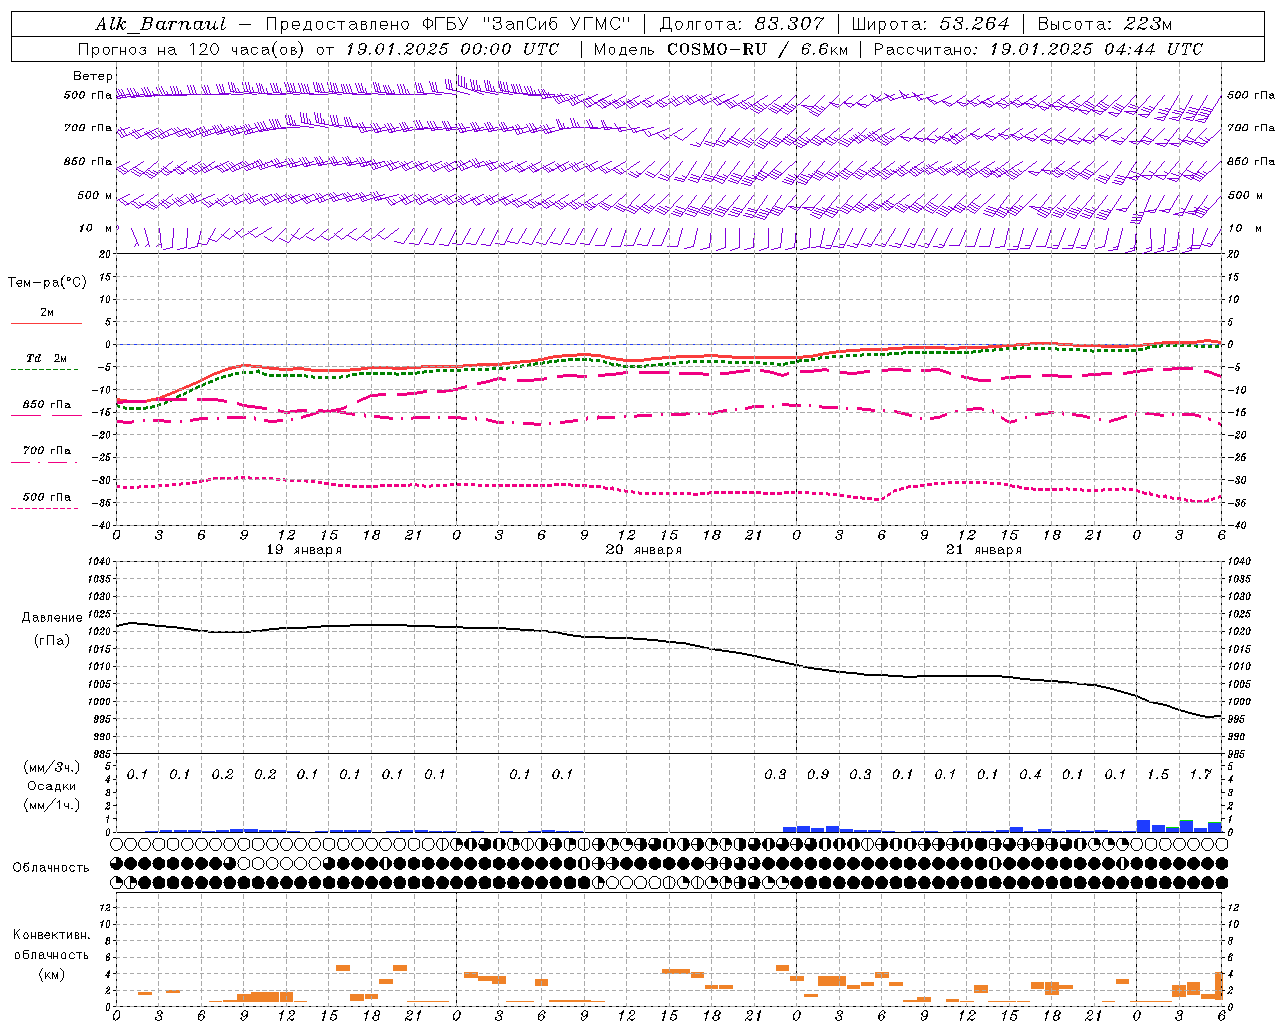1280x1024 pixels.
Task: Click -40 on the left temperature axis
Action: pyautogui.click(x=103, y=526)
